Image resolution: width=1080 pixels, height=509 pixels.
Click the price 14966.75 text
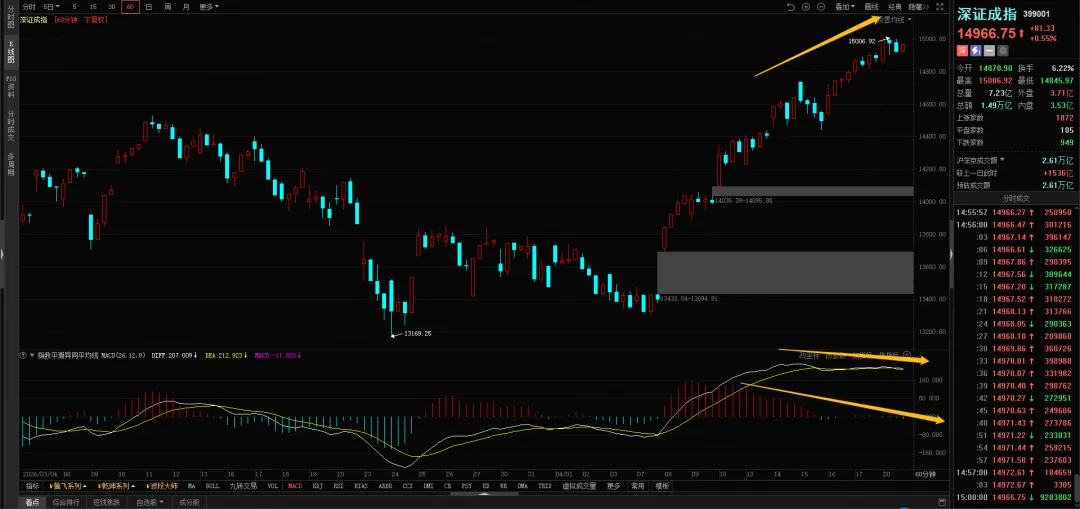(x=986, y=33)
